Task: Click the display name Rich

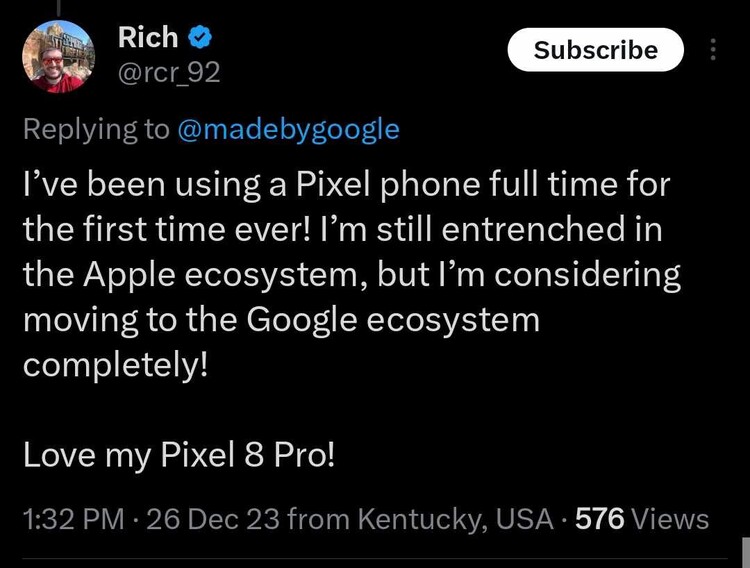Action: (148, 38)
